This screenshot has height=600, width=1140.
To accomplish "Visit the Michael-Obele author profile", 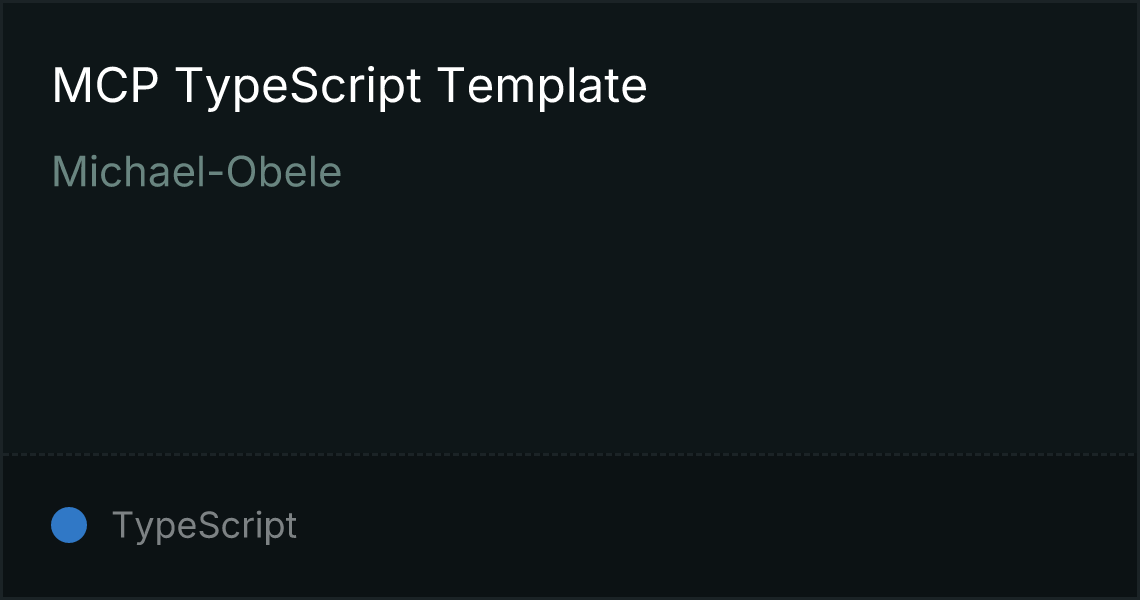I will (x=196, y=172).
